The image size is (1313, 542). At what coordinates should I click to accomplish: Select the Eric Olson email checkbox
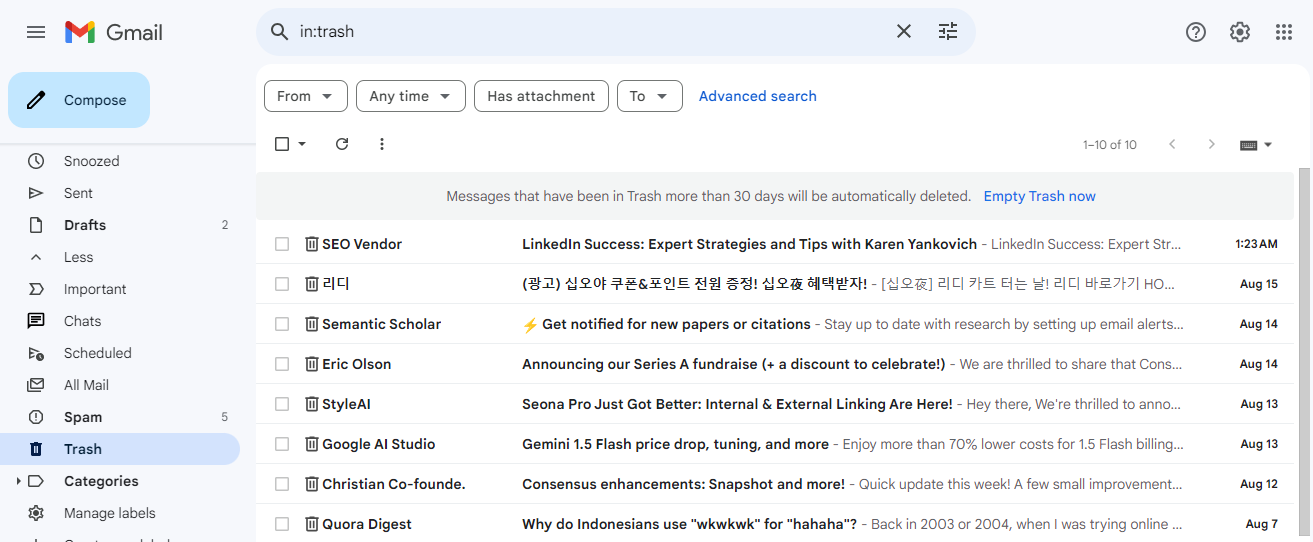click(282, 364)
